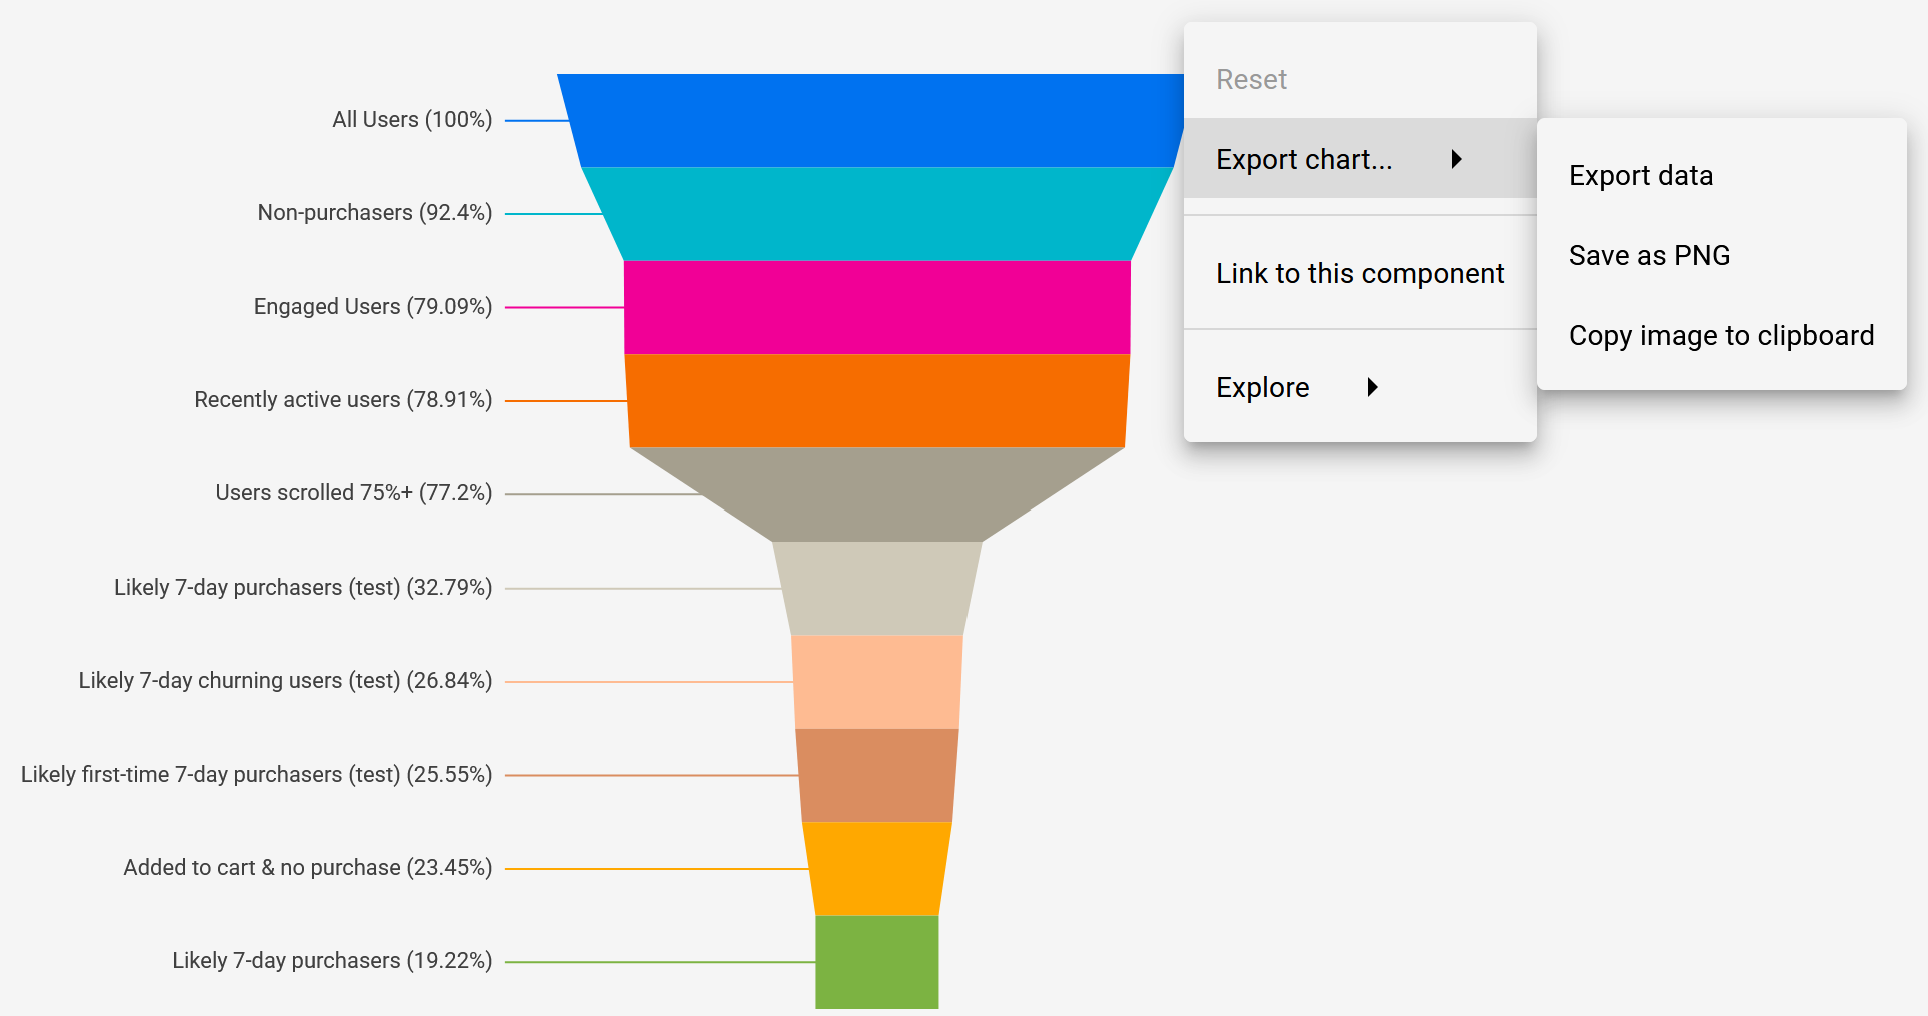Click 'Added to cart & no purchase (23.45%)' label
The height and width of the screenshot is (1016, 1928).
coord(308,868)
